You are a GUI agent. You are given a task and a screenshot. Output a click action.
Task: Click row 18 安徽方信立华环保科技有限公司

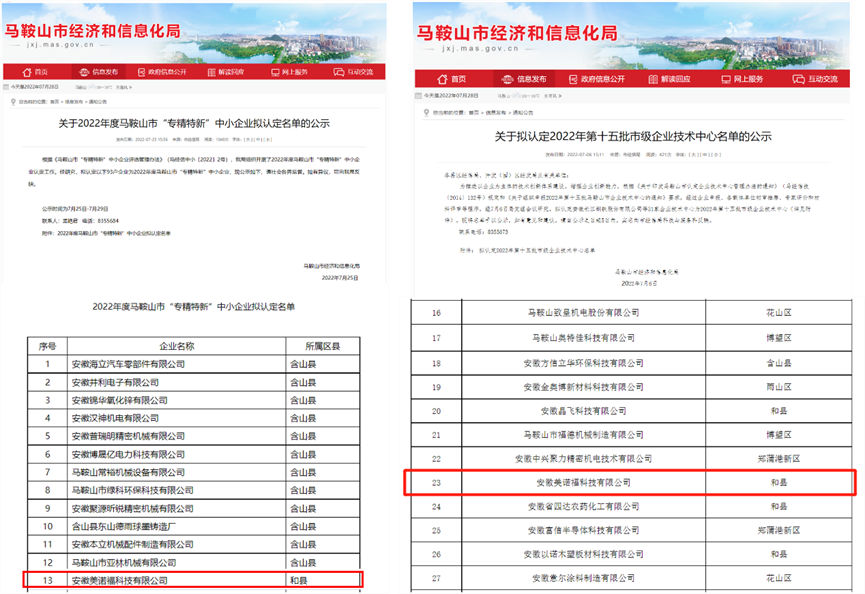tap(632, 363)
